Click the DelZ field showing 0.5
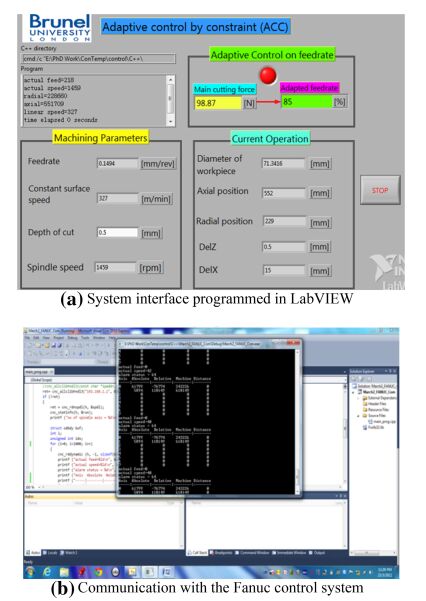The height and width of the screenshot is (601, 426). pyautogui.click(x=284, y=246)
